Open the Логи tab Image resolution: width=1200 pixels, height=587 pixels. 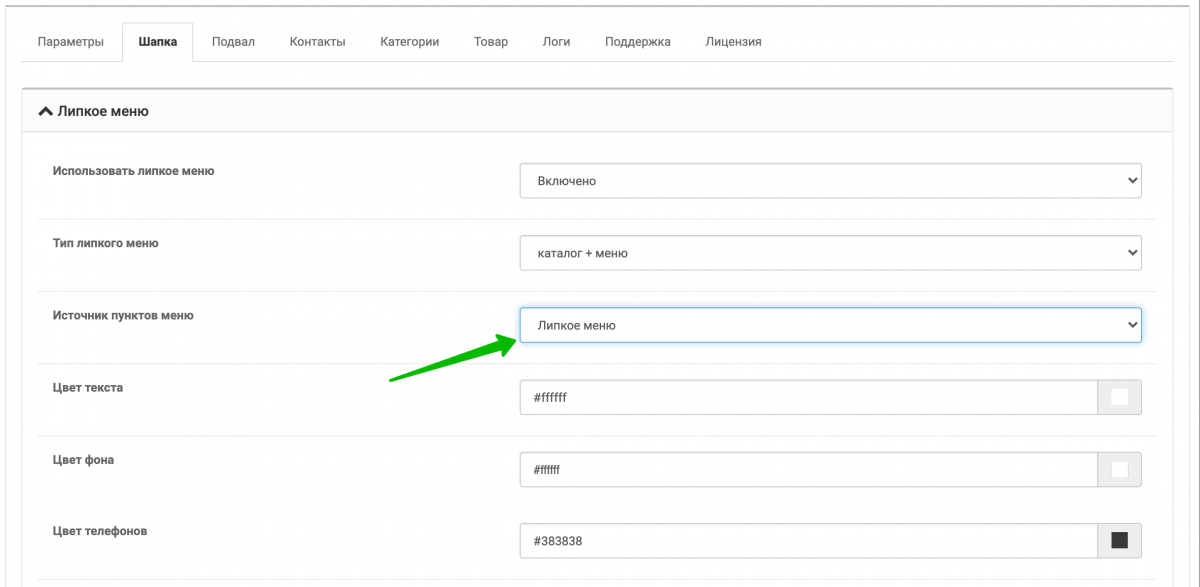tap(556, 42)
